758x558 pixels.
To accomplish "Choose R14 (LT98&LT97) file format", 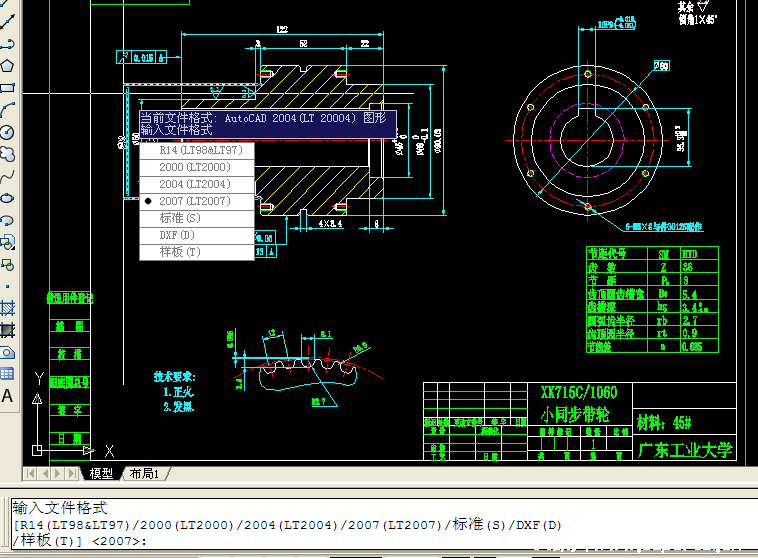I will 197,150.
